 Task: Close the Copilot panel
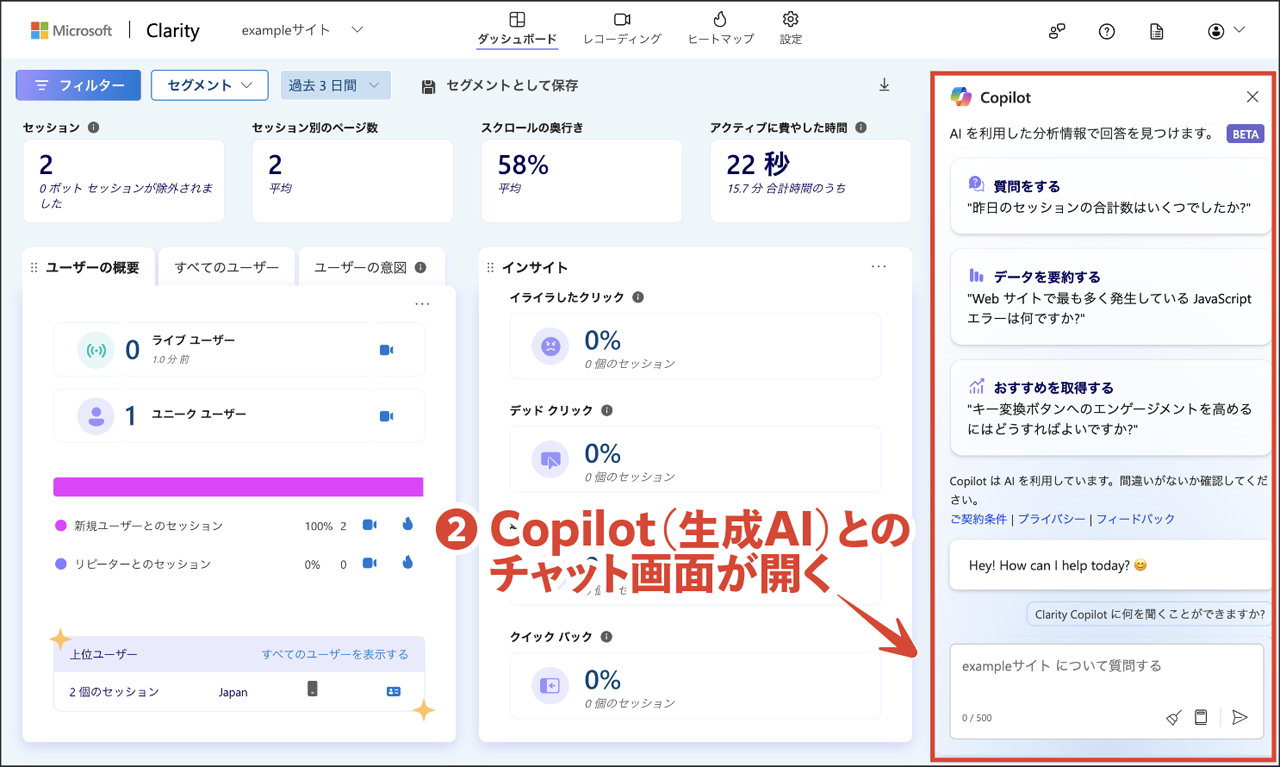point(1252,97)
